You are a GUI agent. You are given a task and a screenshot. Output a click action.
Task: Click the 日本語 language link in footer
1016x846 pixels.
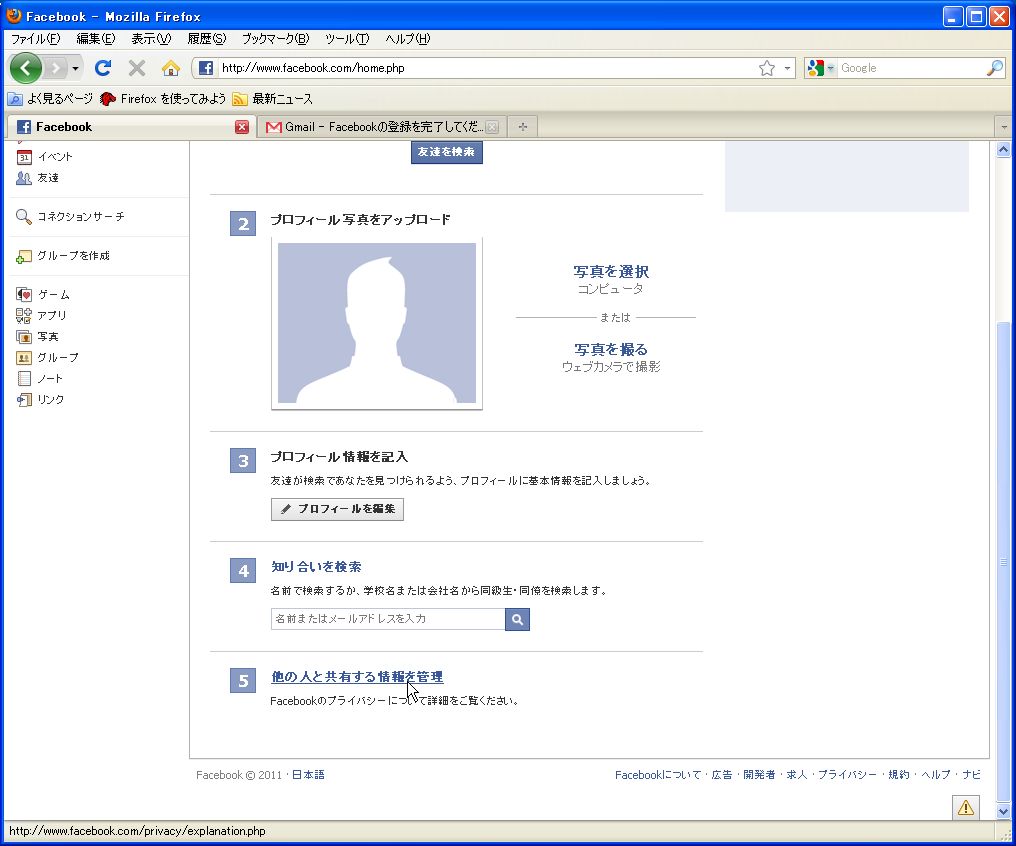pyautogui.click(x=308, y=775)
